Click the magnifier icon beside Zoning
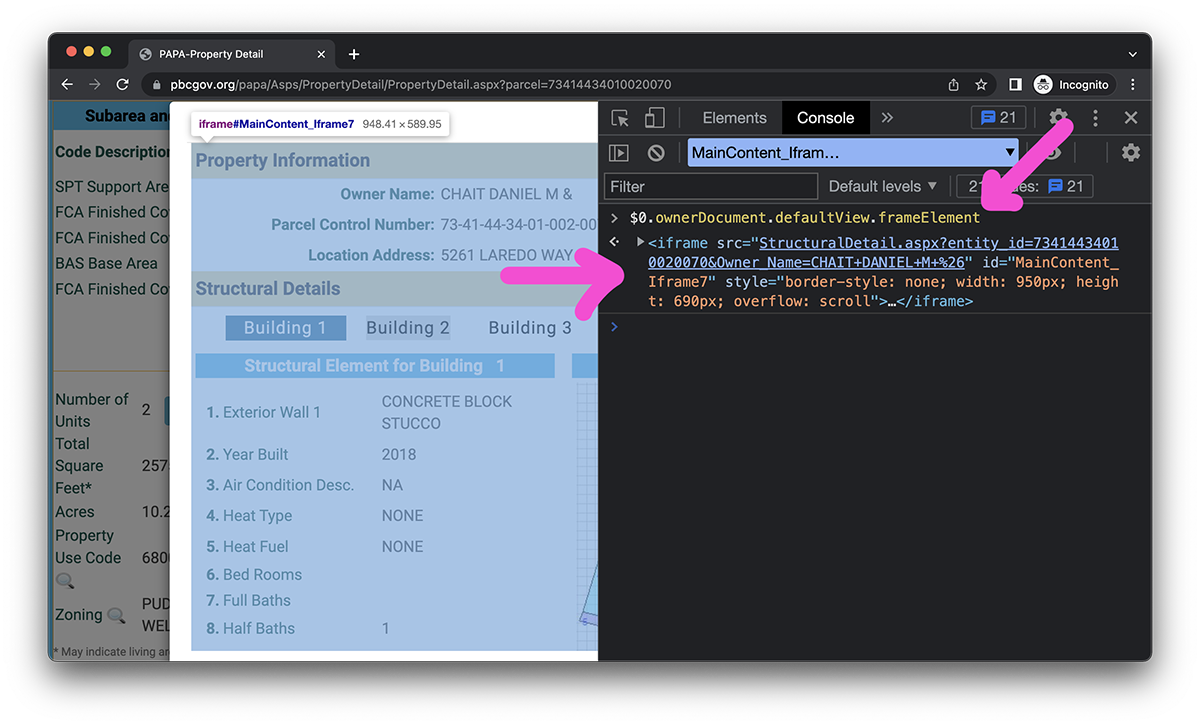Image resolution: width=1200 pixels, height=725 pixels. [116, 616]
